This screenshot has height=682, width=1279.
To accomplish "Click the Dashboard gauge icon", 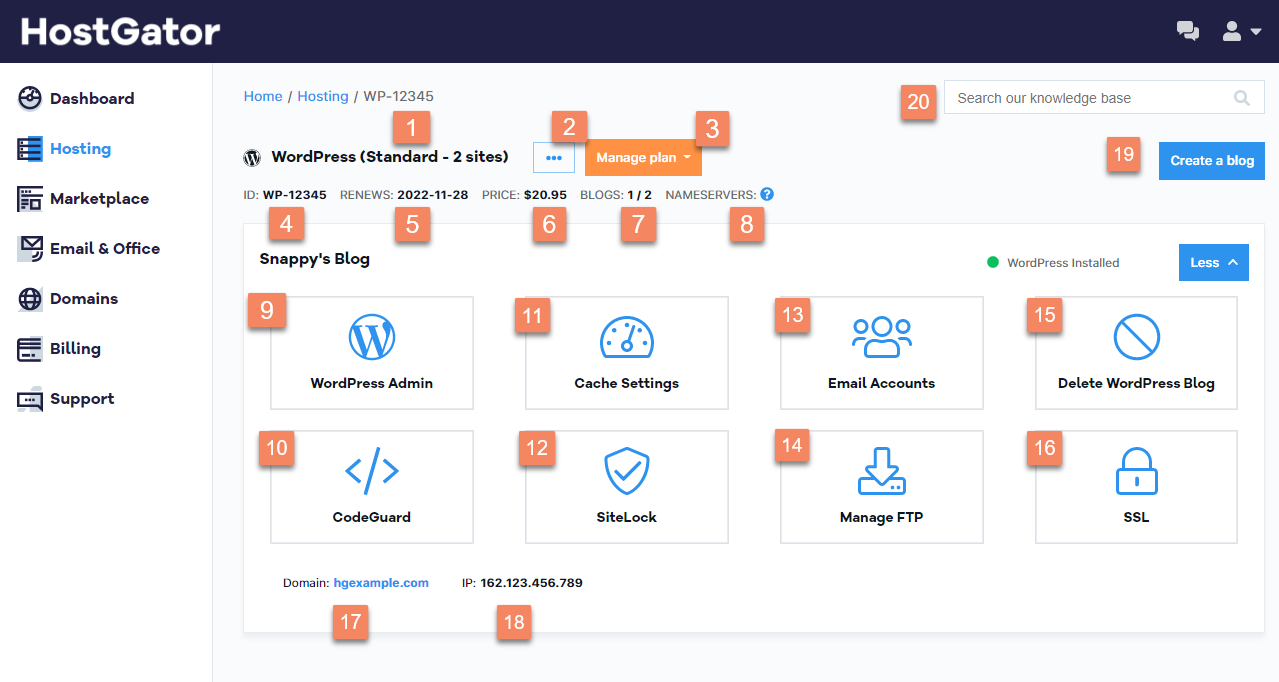I will point(30,98).
